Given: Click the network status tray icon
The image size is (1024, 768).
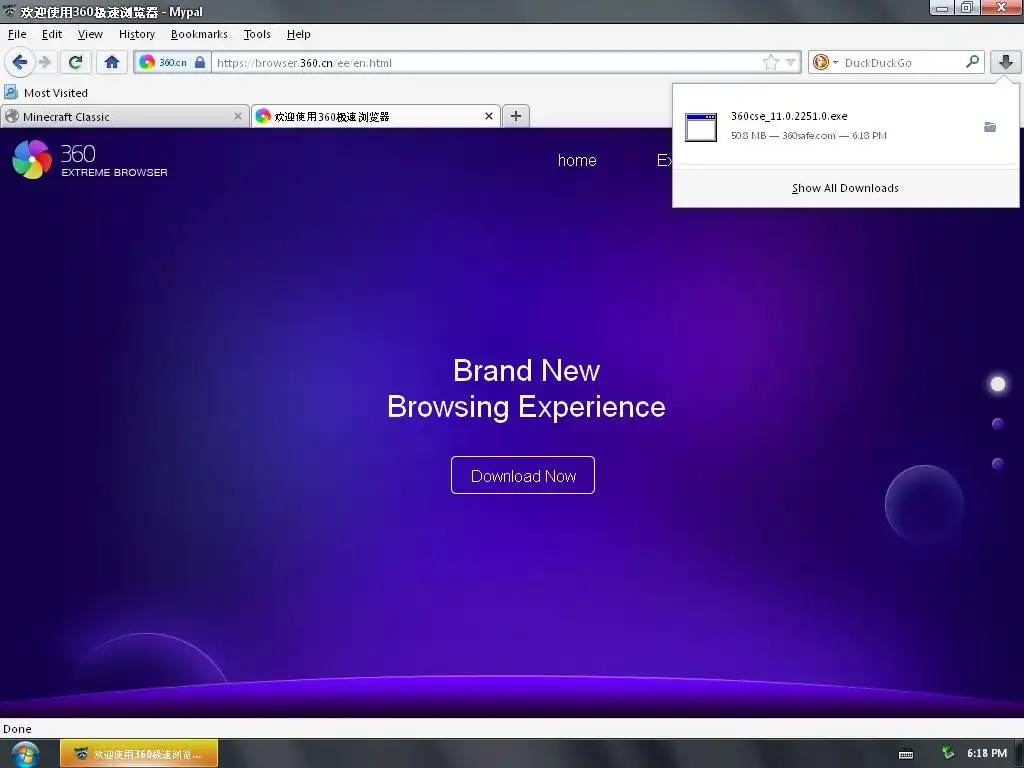Looking at the screenshot, I should (x=948, y=754).
